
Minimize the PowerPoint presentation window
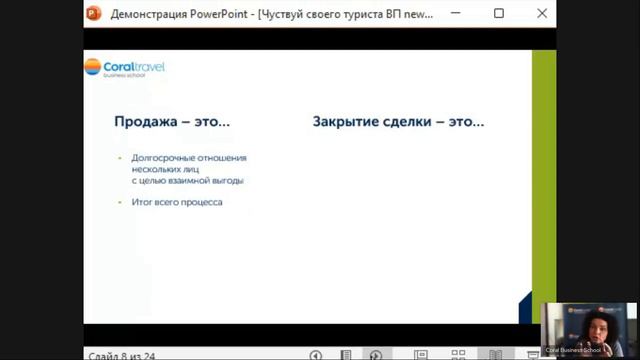[x=456, y=13]
